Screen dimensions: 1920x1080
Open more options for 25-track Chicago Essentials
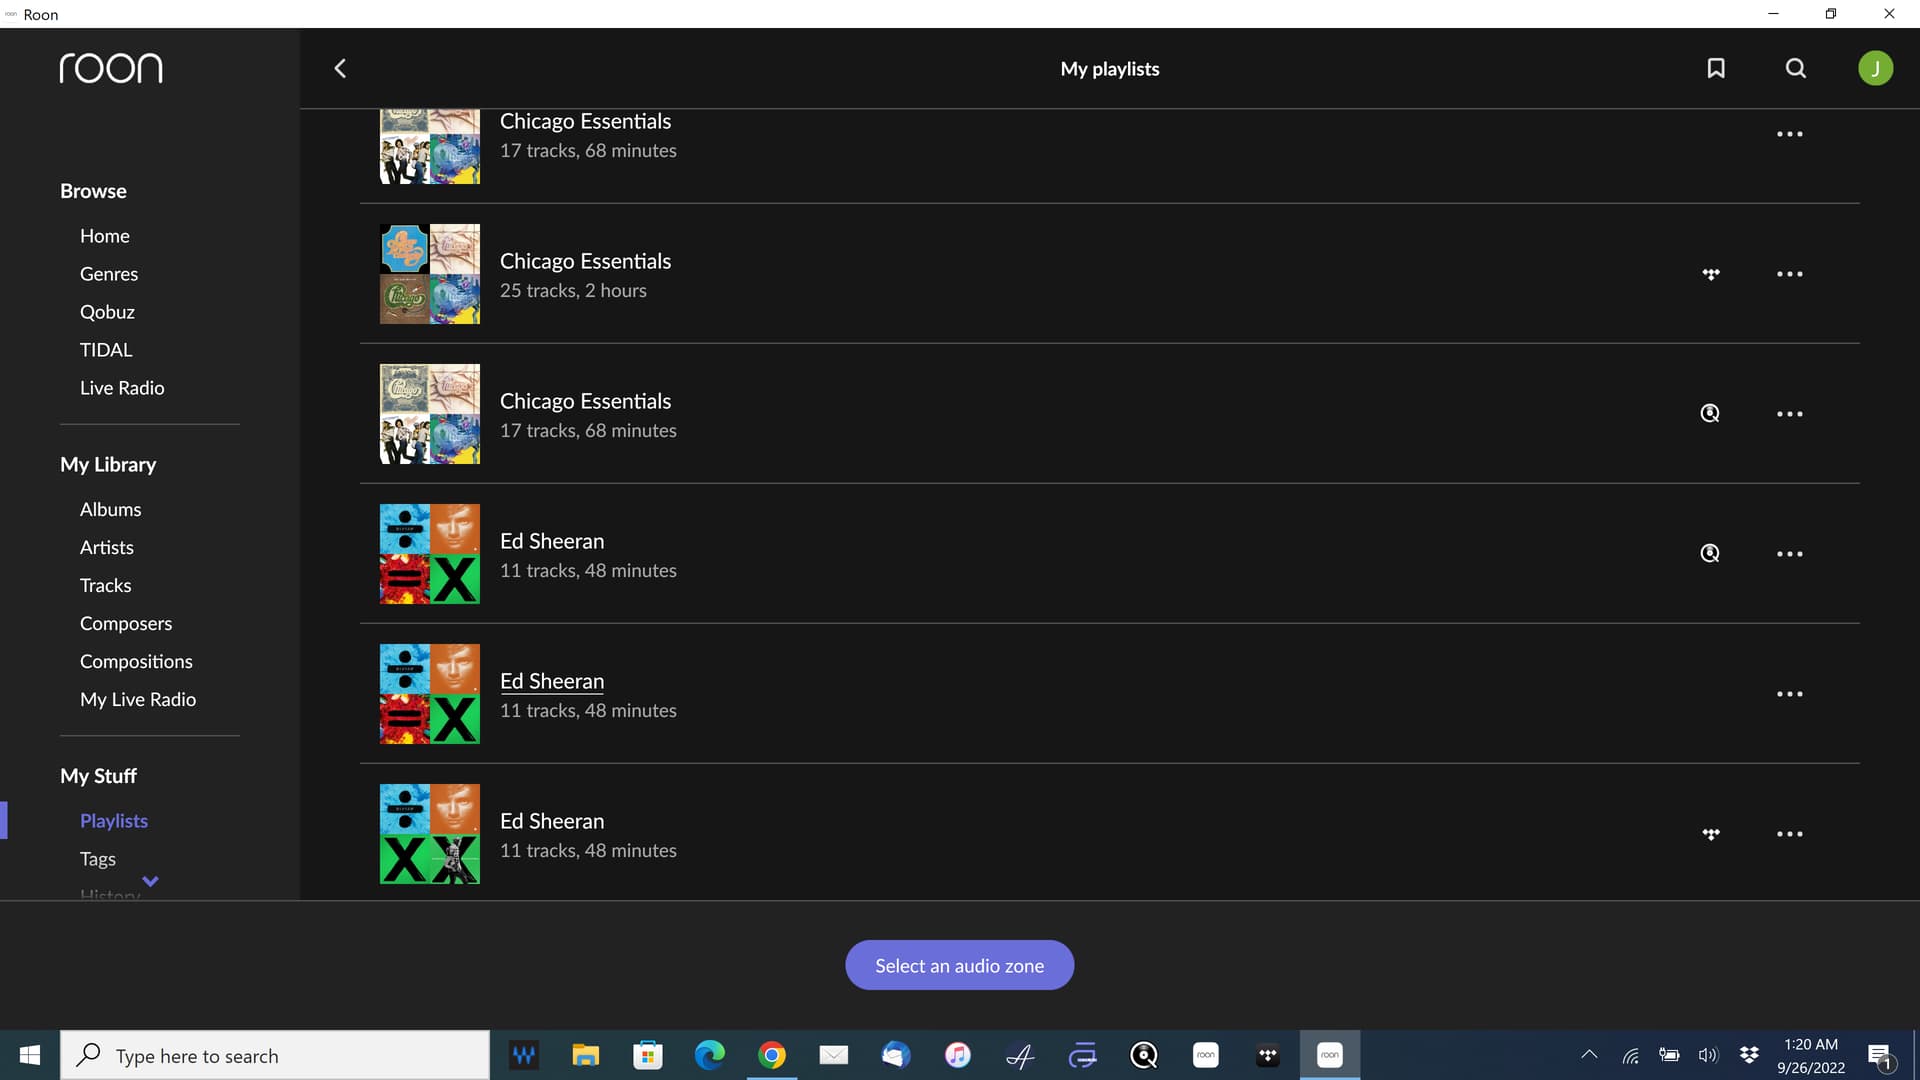[1790, 274]
